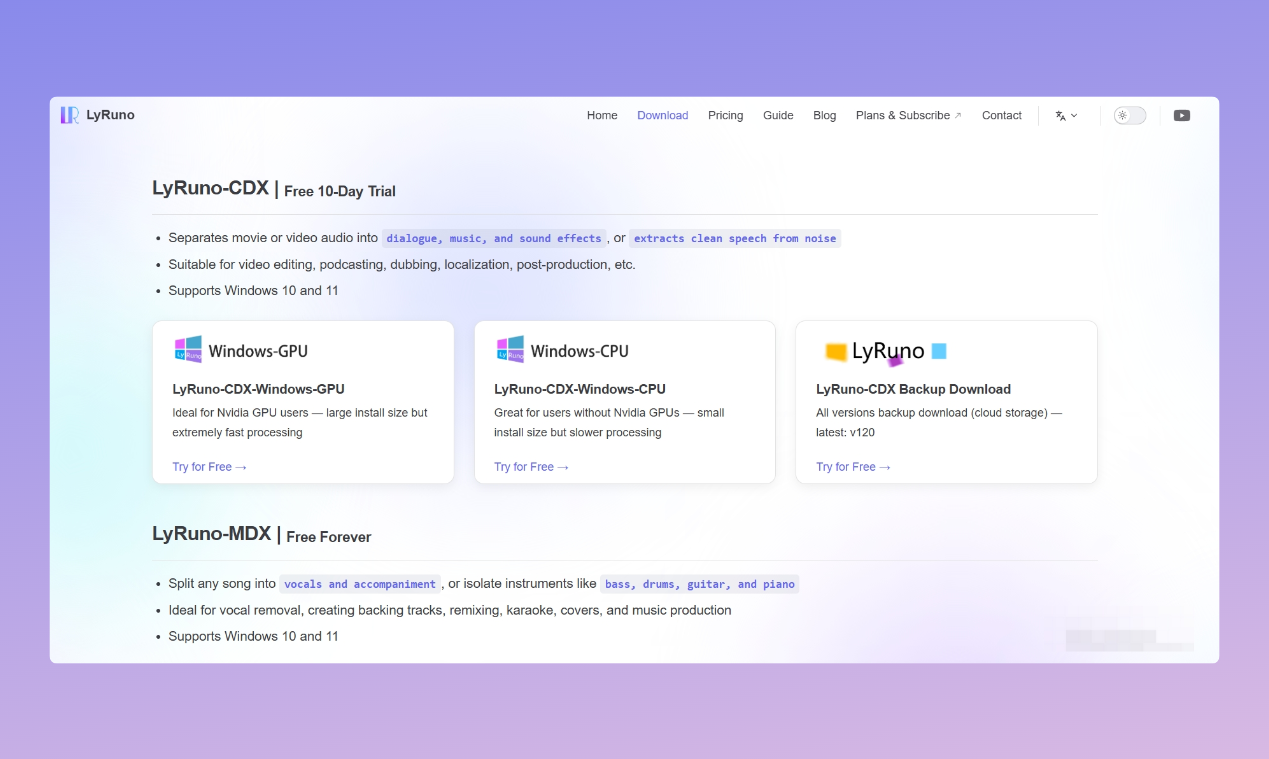Click 'Ideal for Nvidia GPU users' description

(300, 423)
